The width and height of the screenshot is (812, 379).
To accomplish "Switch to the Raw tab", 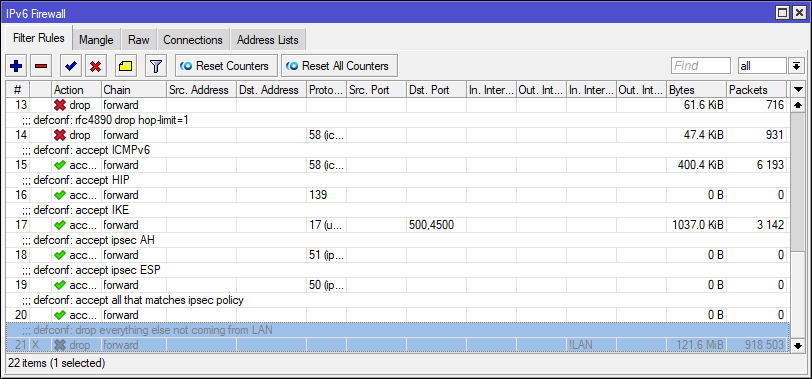I will [x=139, y=40].
